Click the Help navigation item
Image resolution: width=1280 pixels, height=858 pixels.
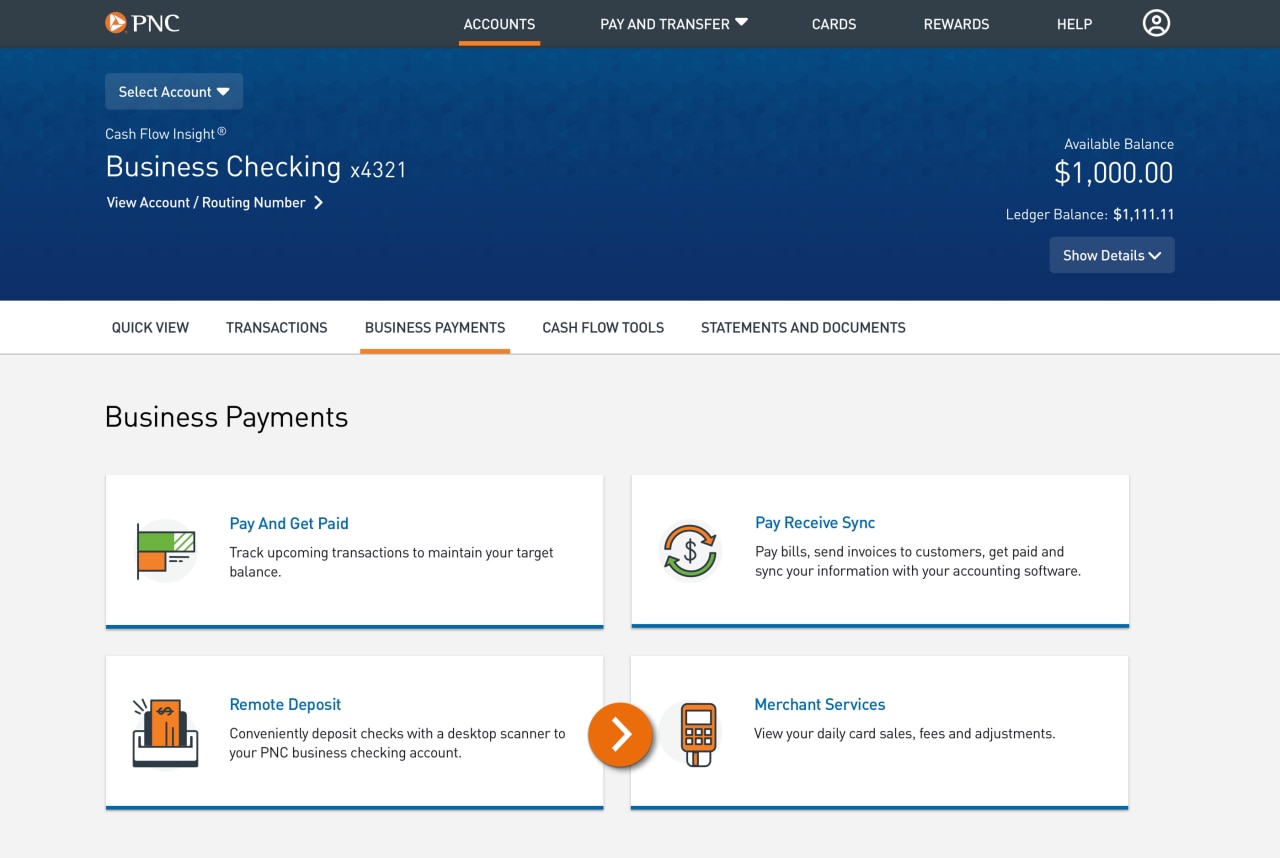point(1074,23)
